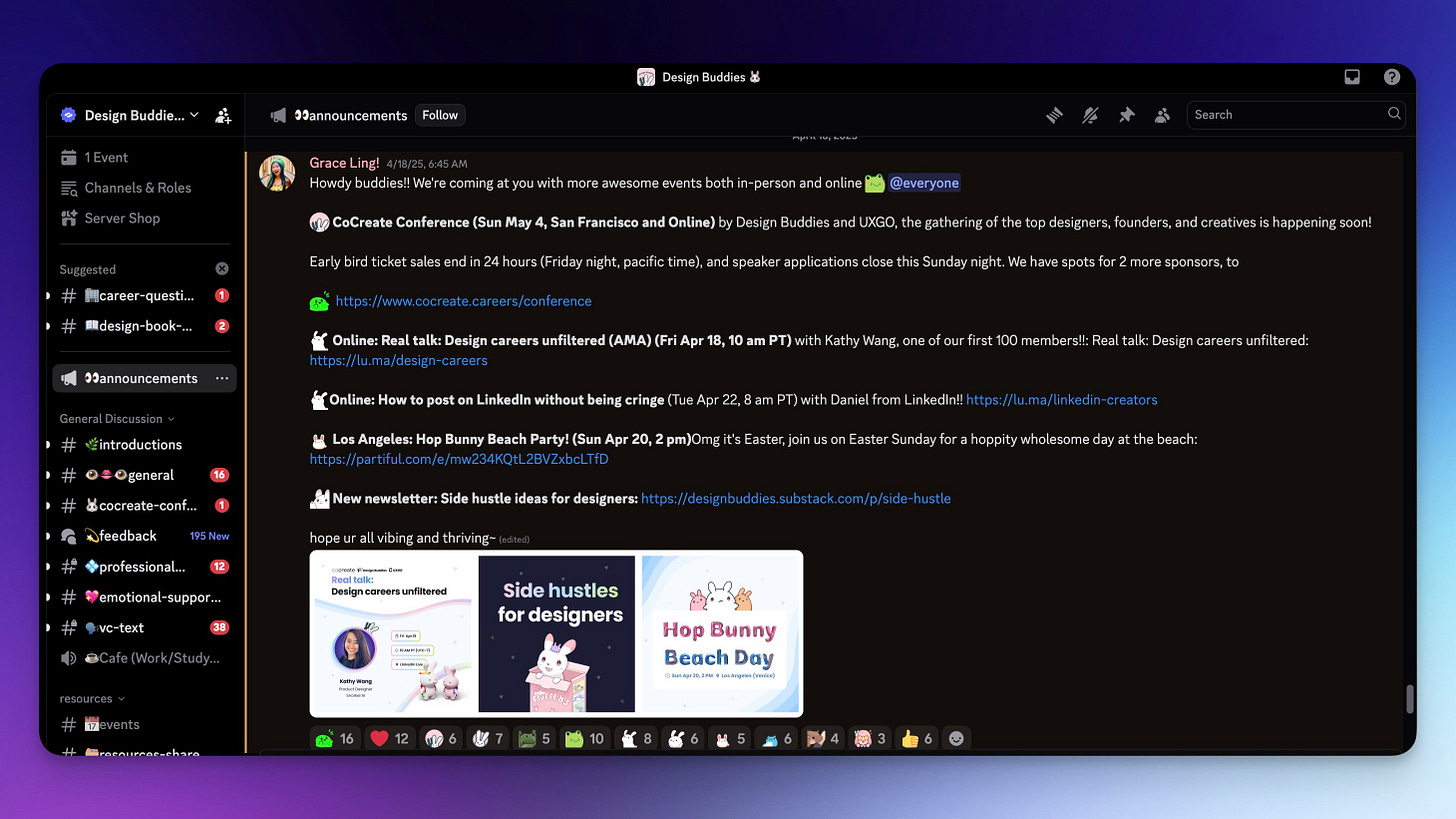The width and height of the screenshot is (1456, 819).
Task: Toggle the pink-haired character reaction with 3
Action: point(869,739)
